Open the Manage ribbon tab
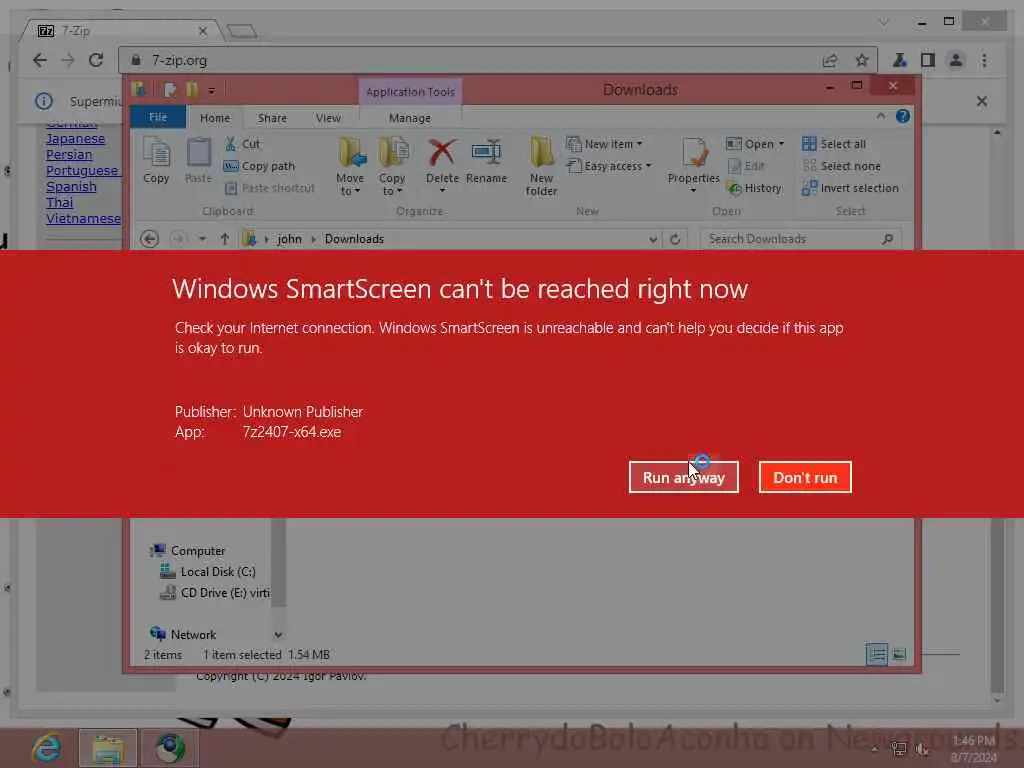The height and width of the screenshot is (768, 1024). click(409, 118)
